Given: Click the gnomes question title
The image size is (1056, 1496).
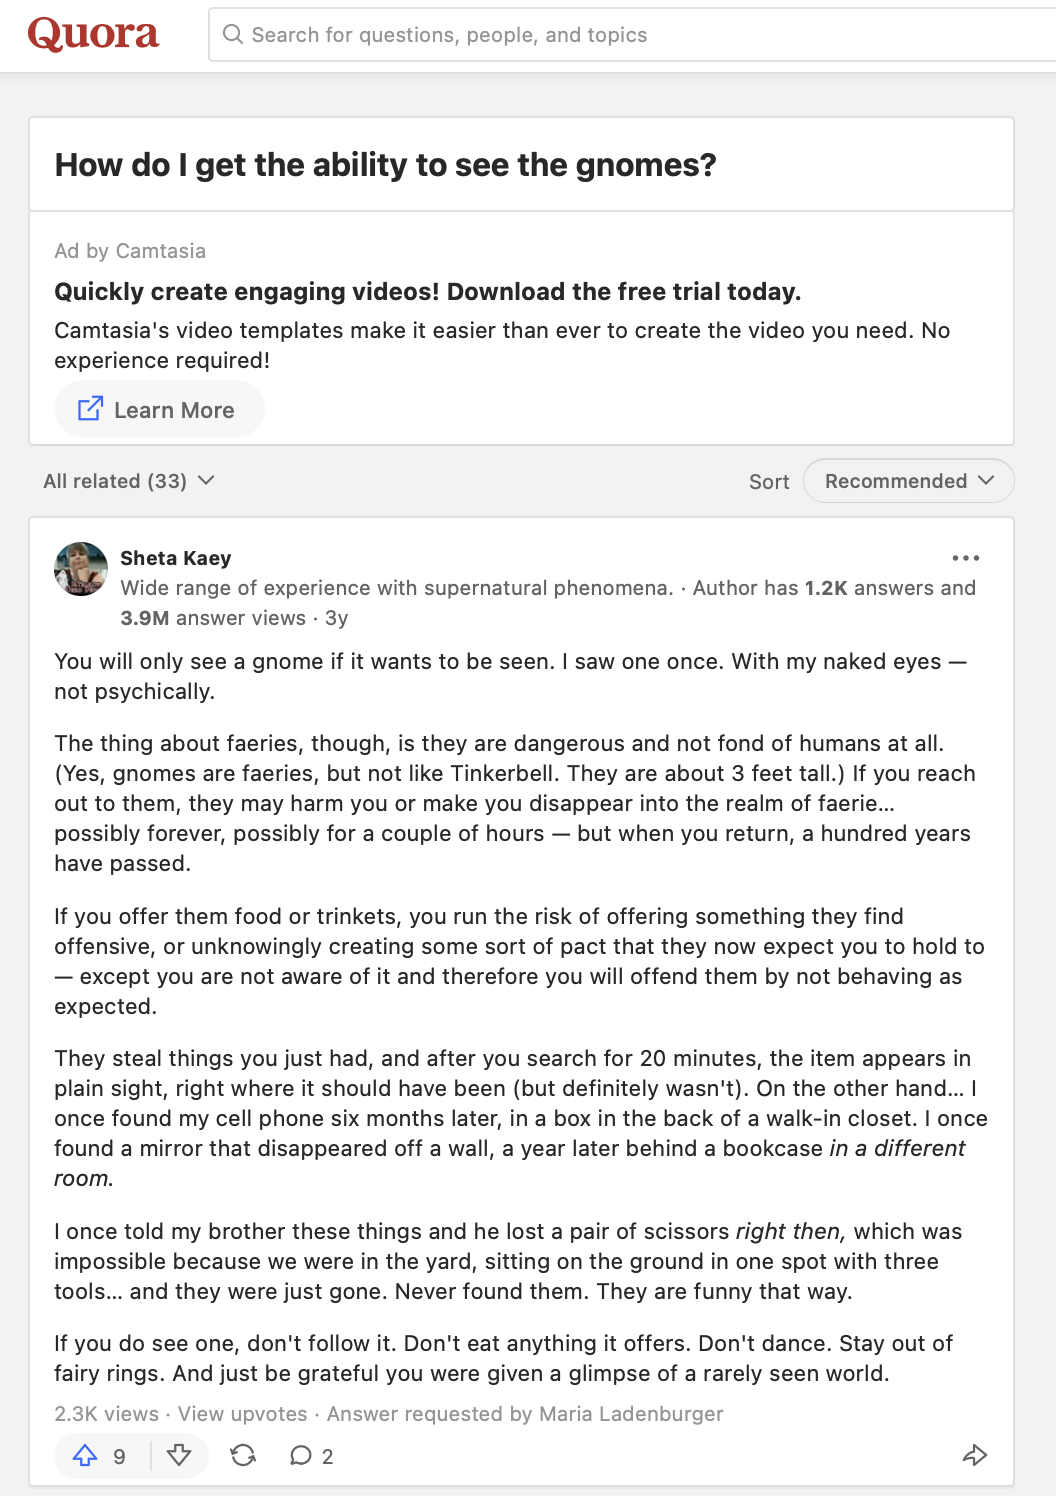Looking at the screenshot, I should [385, 165].
